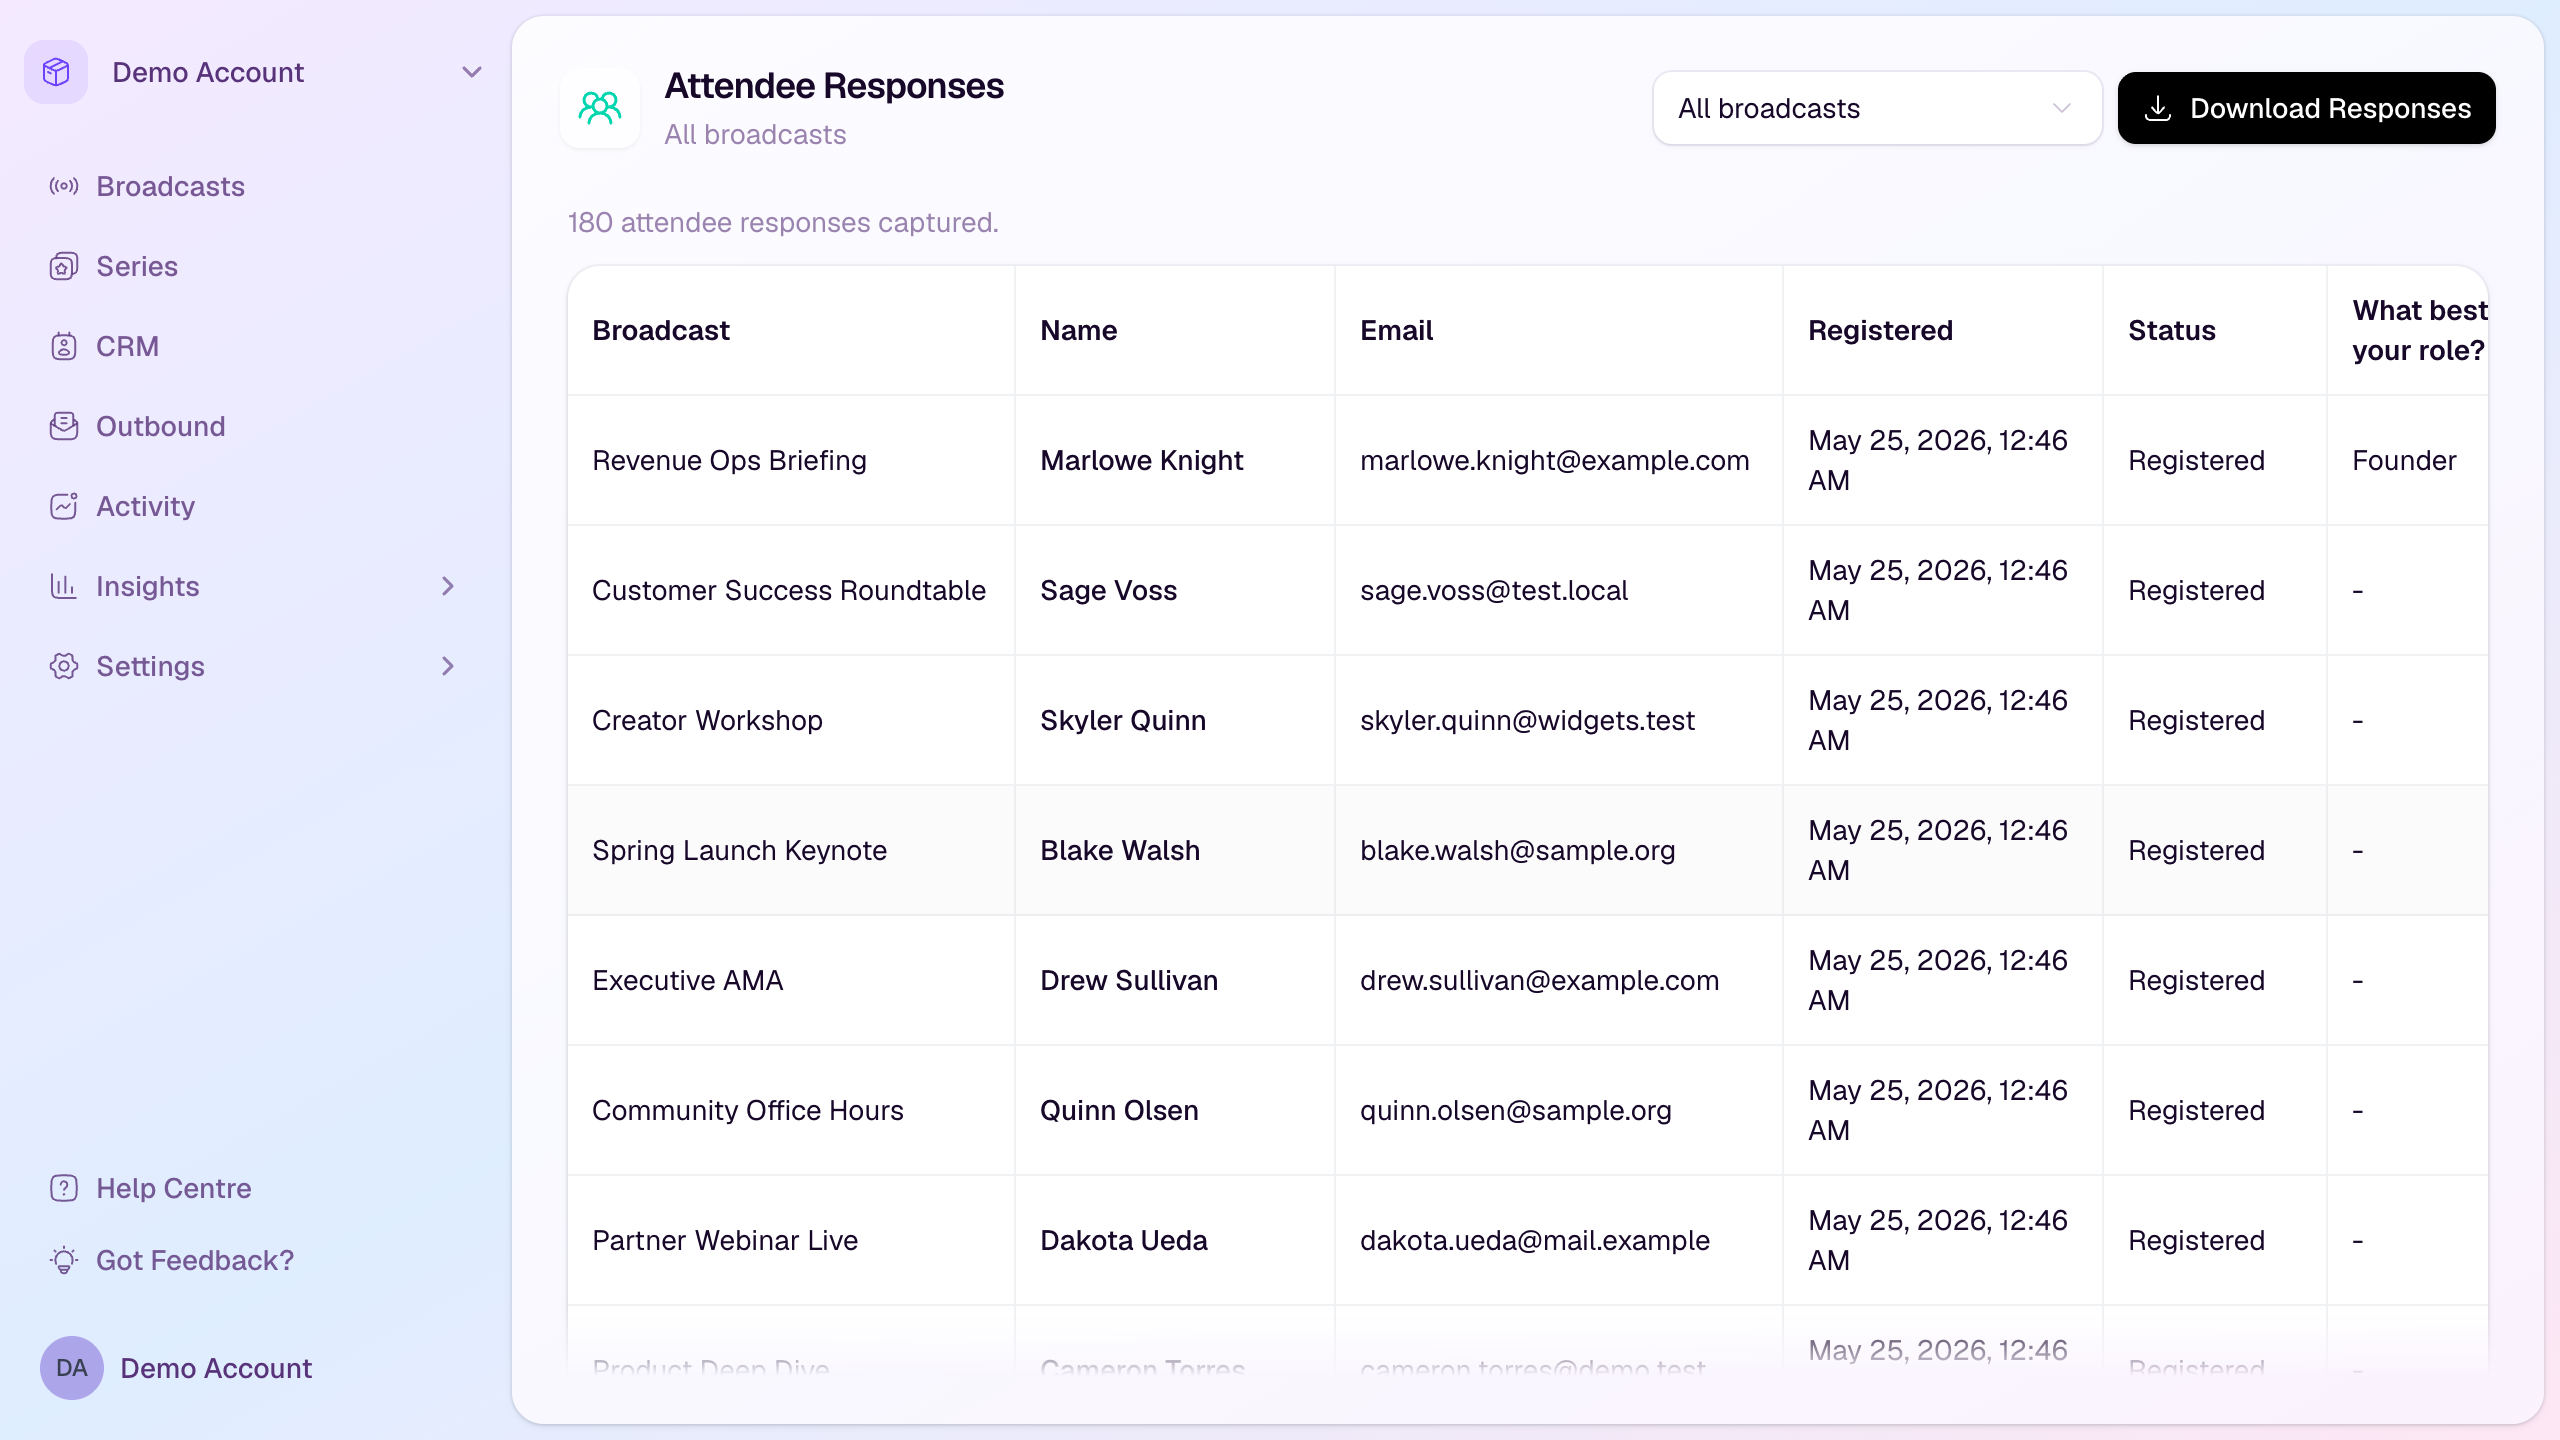Click the 180 attendee responses captured text
The image size is (2560, 1440).
tap(783, 222)
